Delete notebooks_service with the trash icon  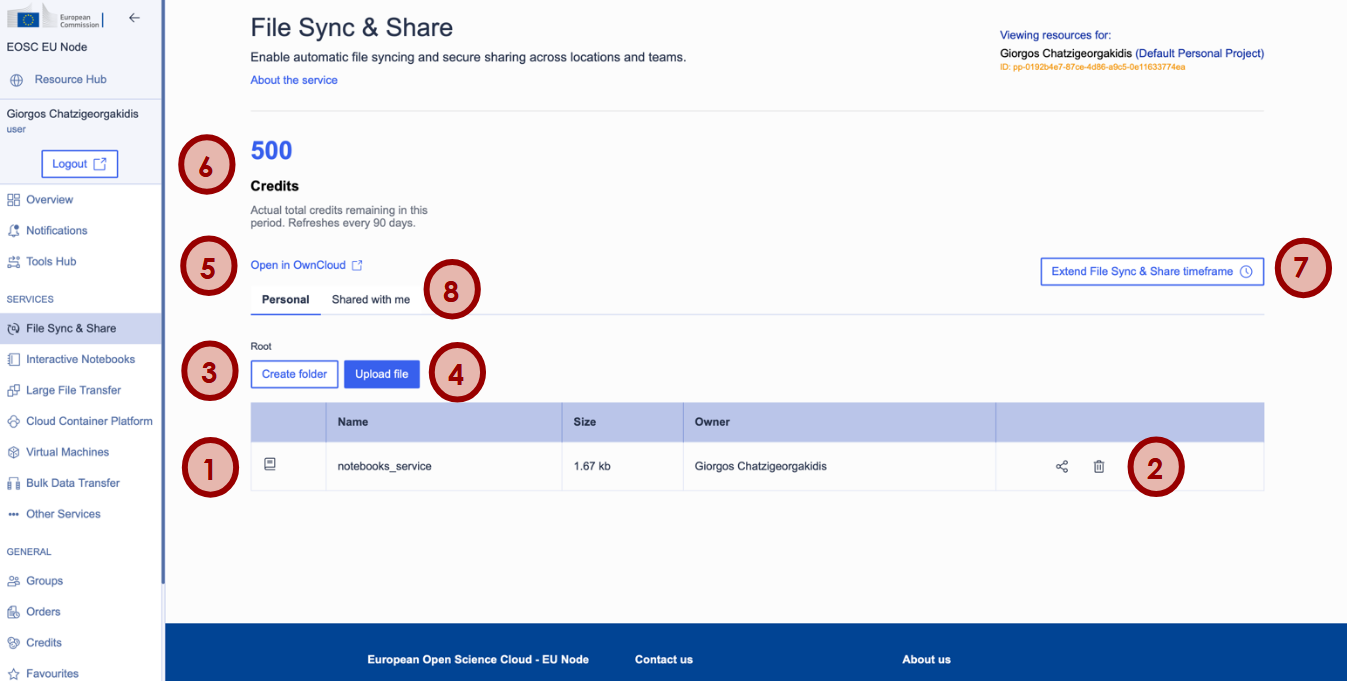coord(1099,466)
